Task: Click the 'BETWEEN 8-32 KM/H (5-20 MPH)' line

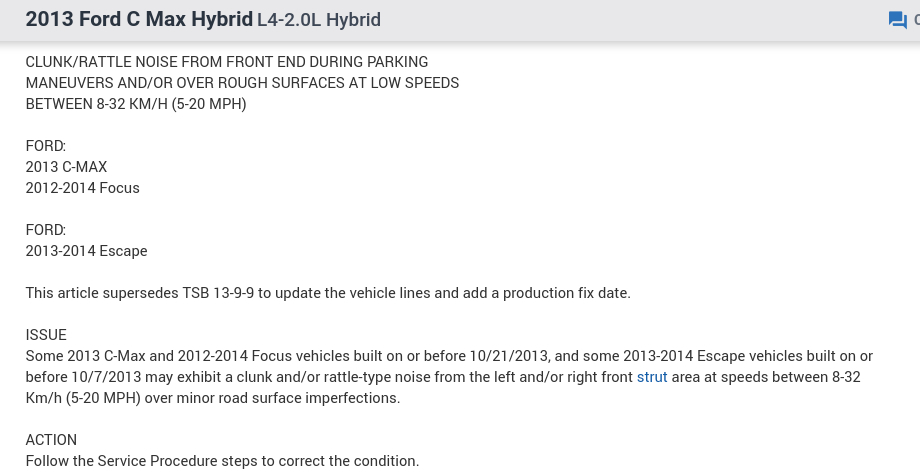Action: pyautogui.click(x=136, y=104)
